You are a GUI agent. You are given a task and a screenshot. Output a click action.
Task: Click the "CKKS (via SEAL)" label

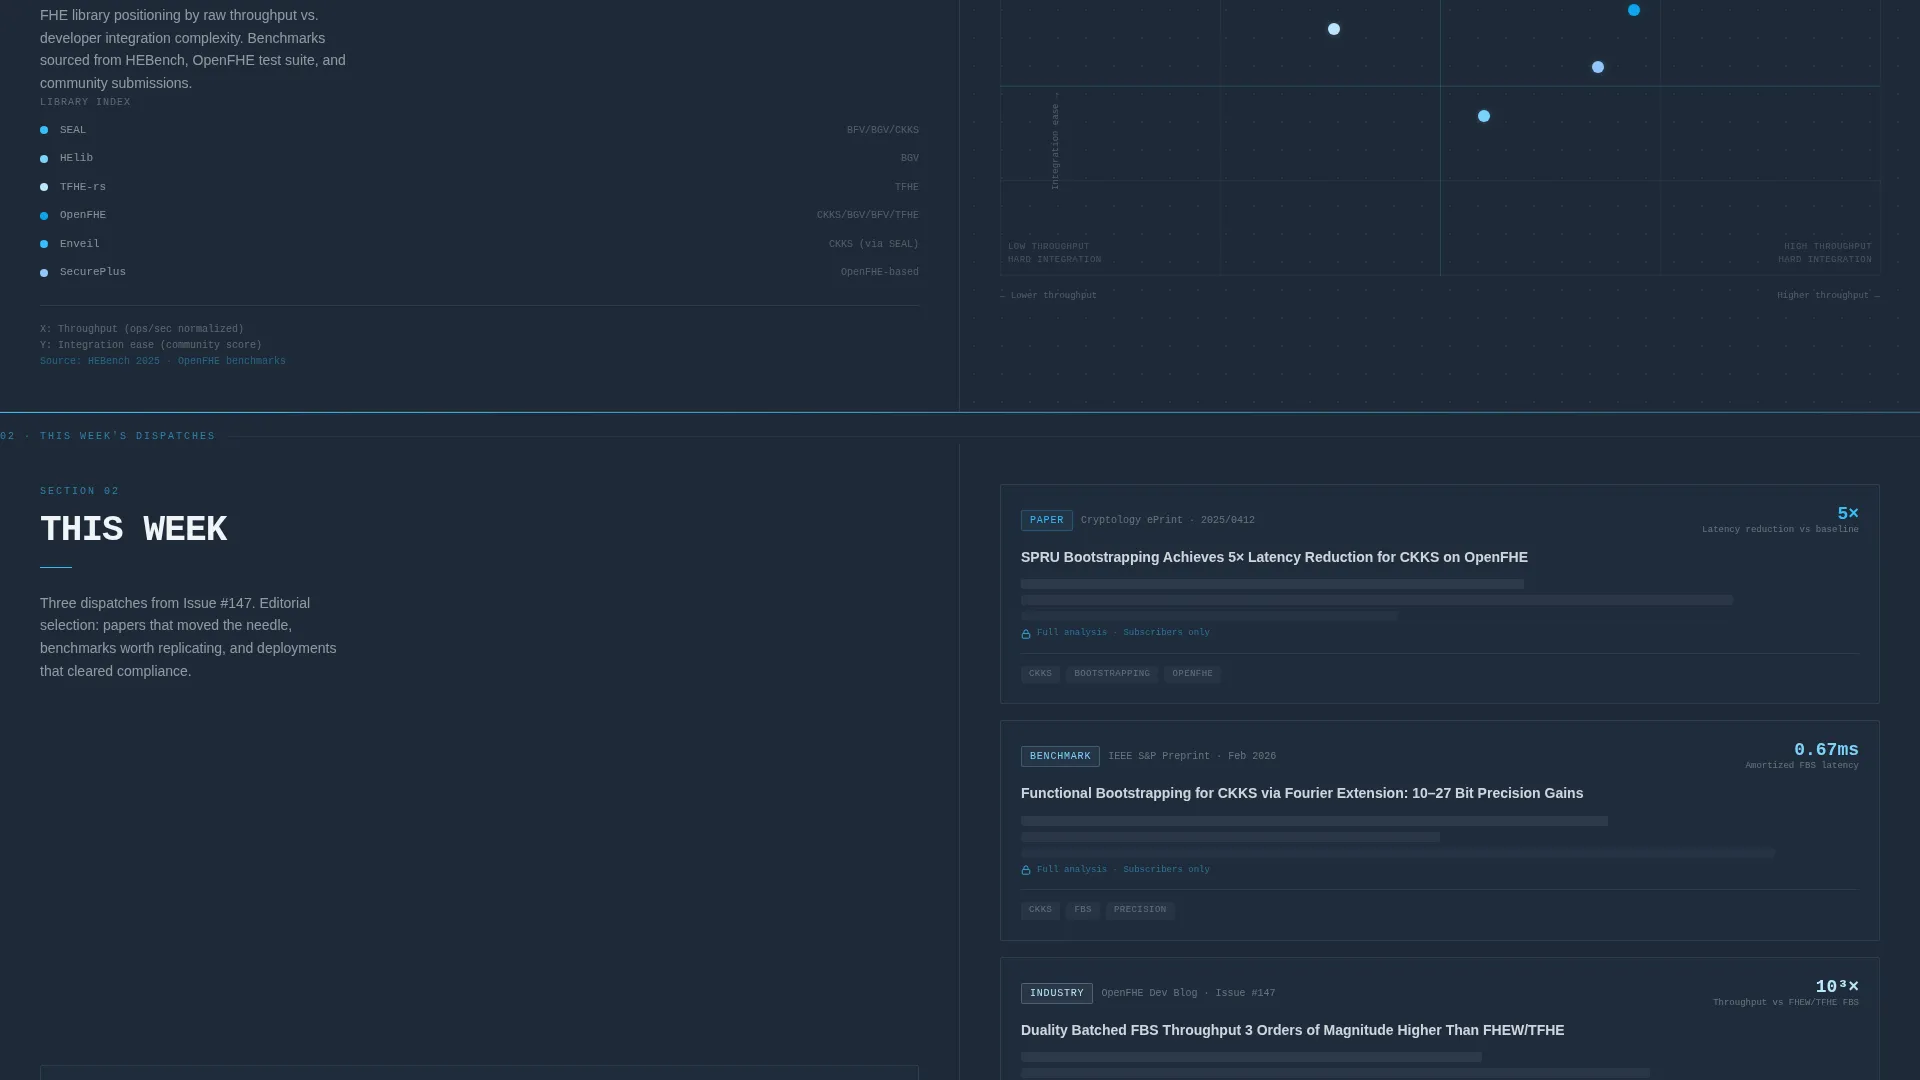tap(874, 244)
